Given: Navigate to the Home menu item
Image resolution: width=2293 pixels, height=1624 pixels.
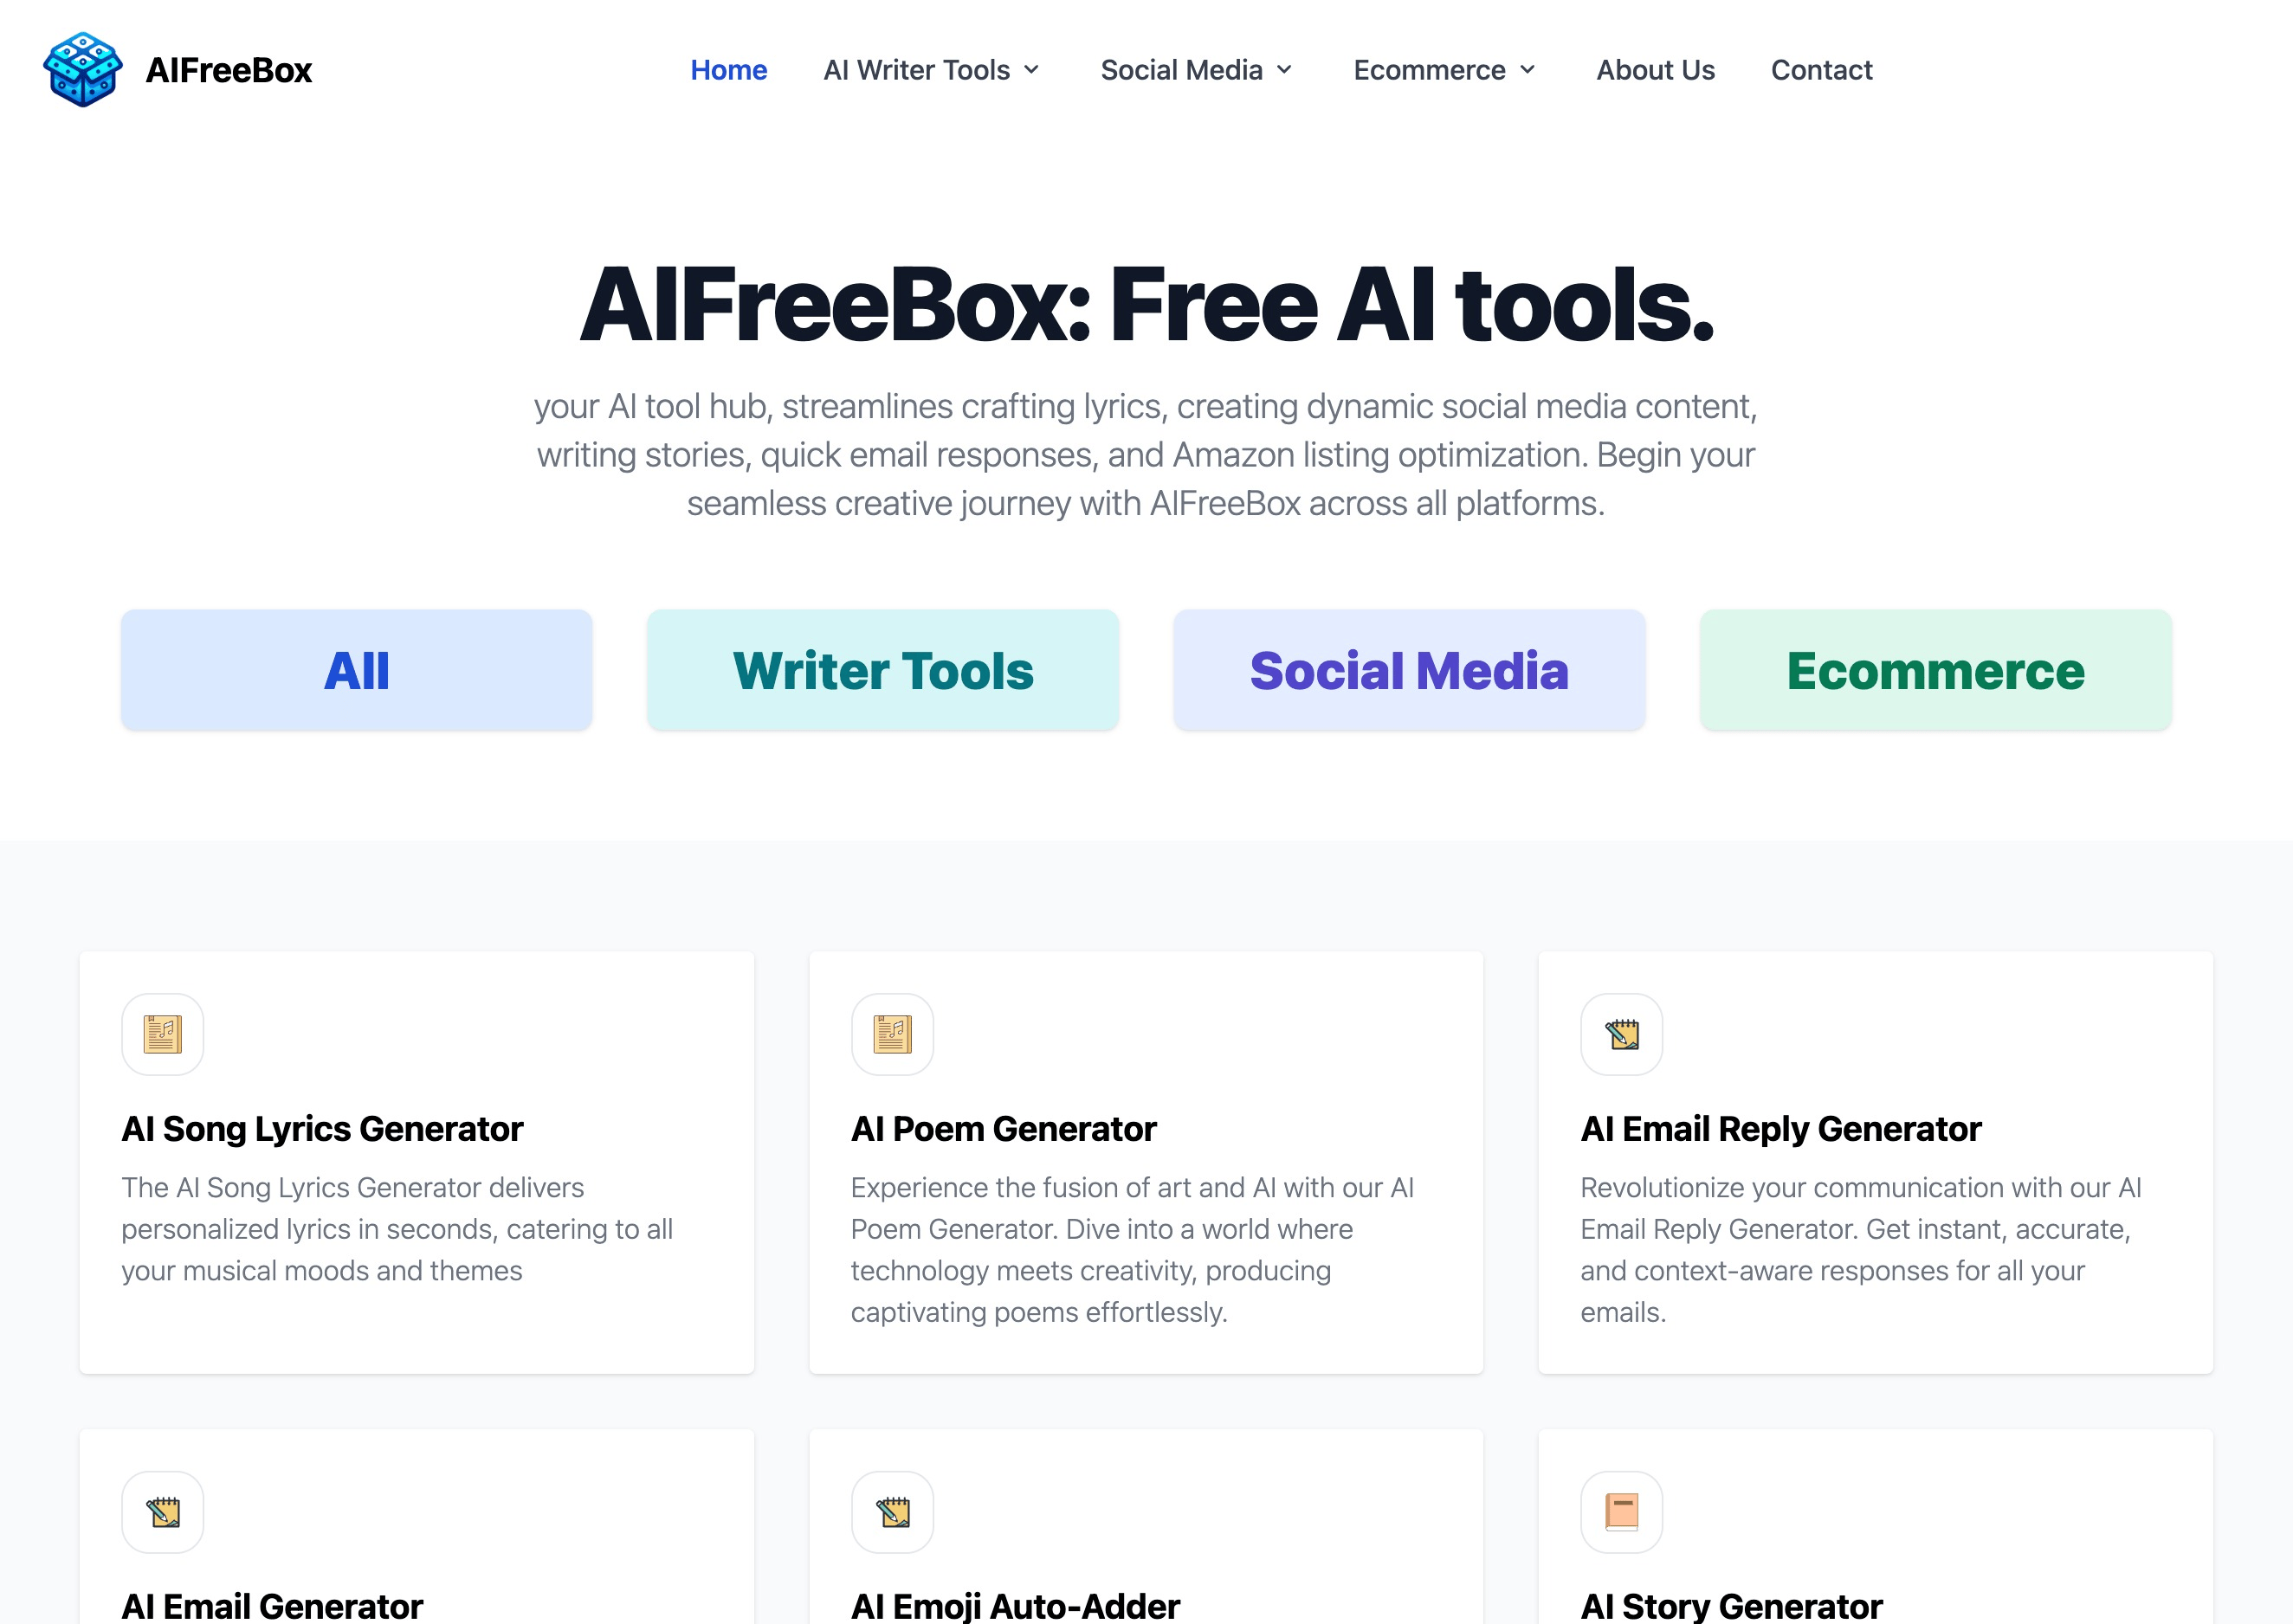Looking at the screenshot, I should (728, 68).
